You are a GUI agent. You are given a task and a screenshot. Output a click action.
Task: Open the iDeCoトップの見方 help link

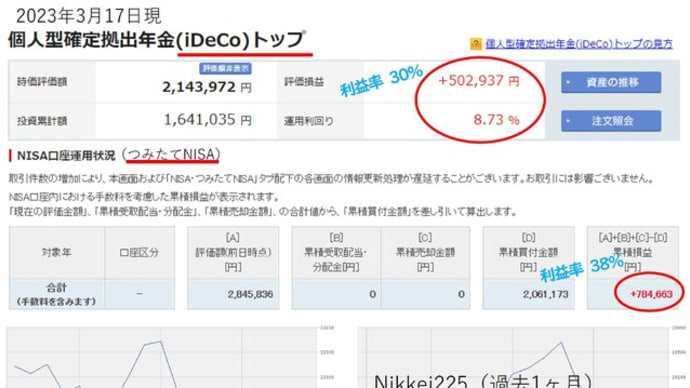579,44
